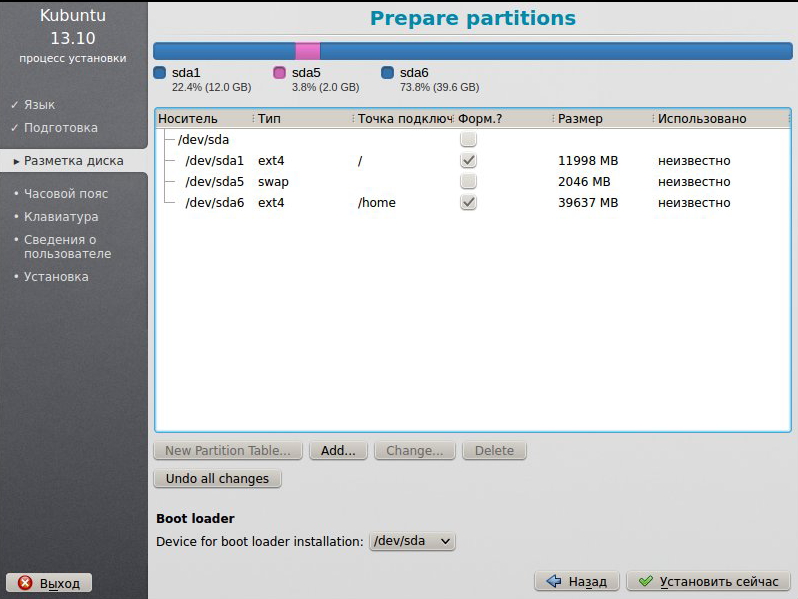This screenshot has height=599, width=798.
Task: Click the 39637 MB size value
Action: (x=588, y=203)
